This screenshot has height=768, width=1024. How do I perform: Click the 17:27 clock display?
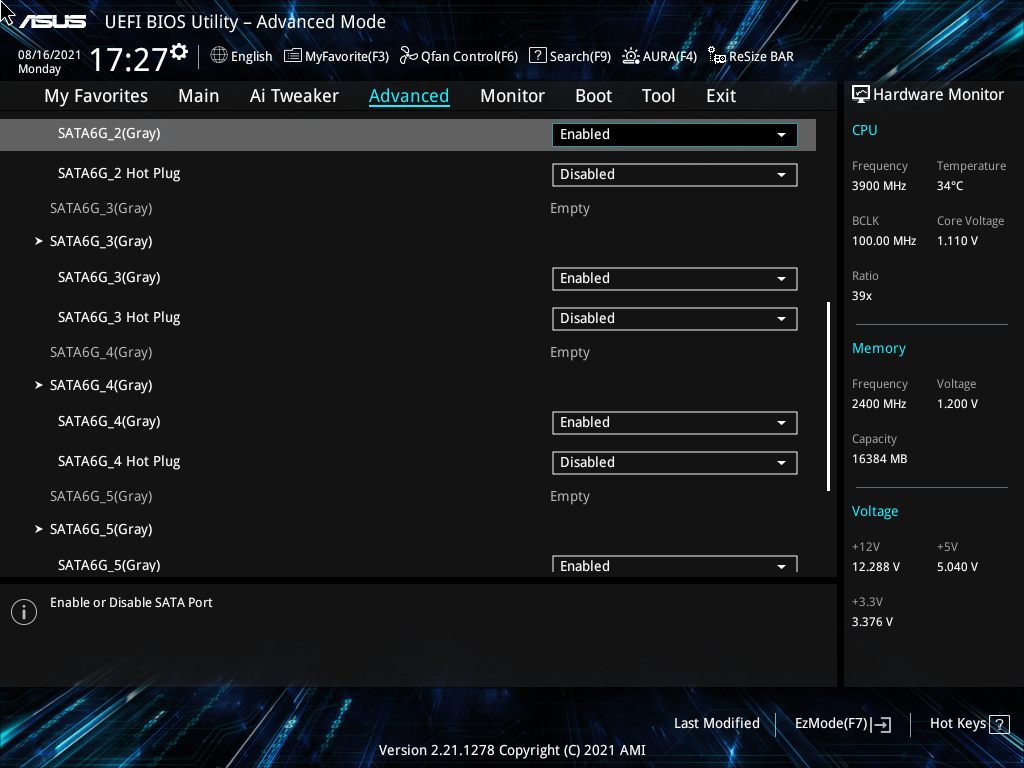[129, 59]
